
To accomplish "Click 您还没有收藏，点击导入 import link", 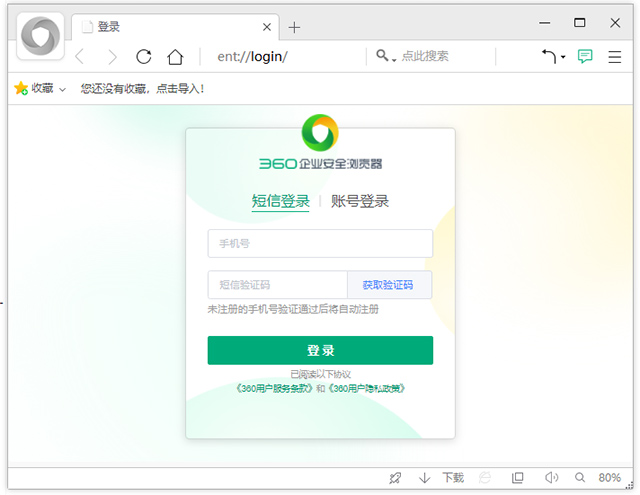I will pyautogui.click(x=142, y=88).
